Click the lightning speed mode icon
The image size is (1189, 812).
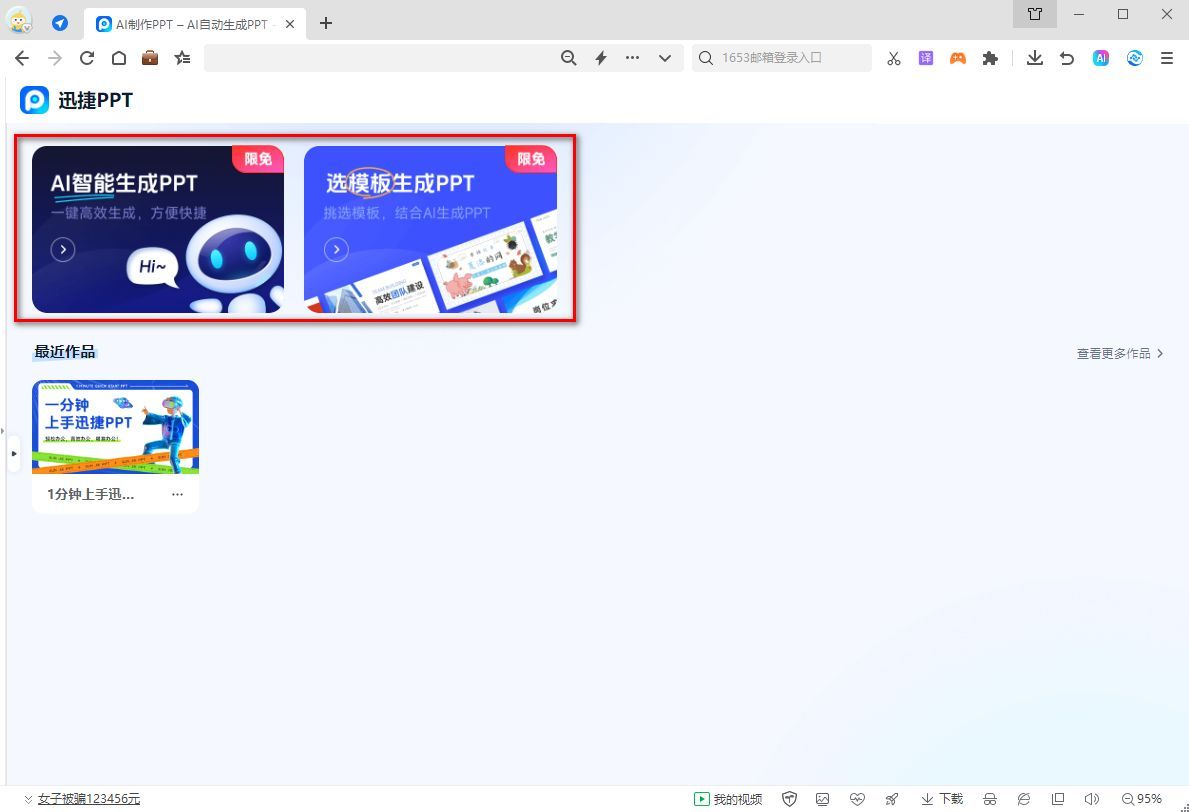point(601,58)
